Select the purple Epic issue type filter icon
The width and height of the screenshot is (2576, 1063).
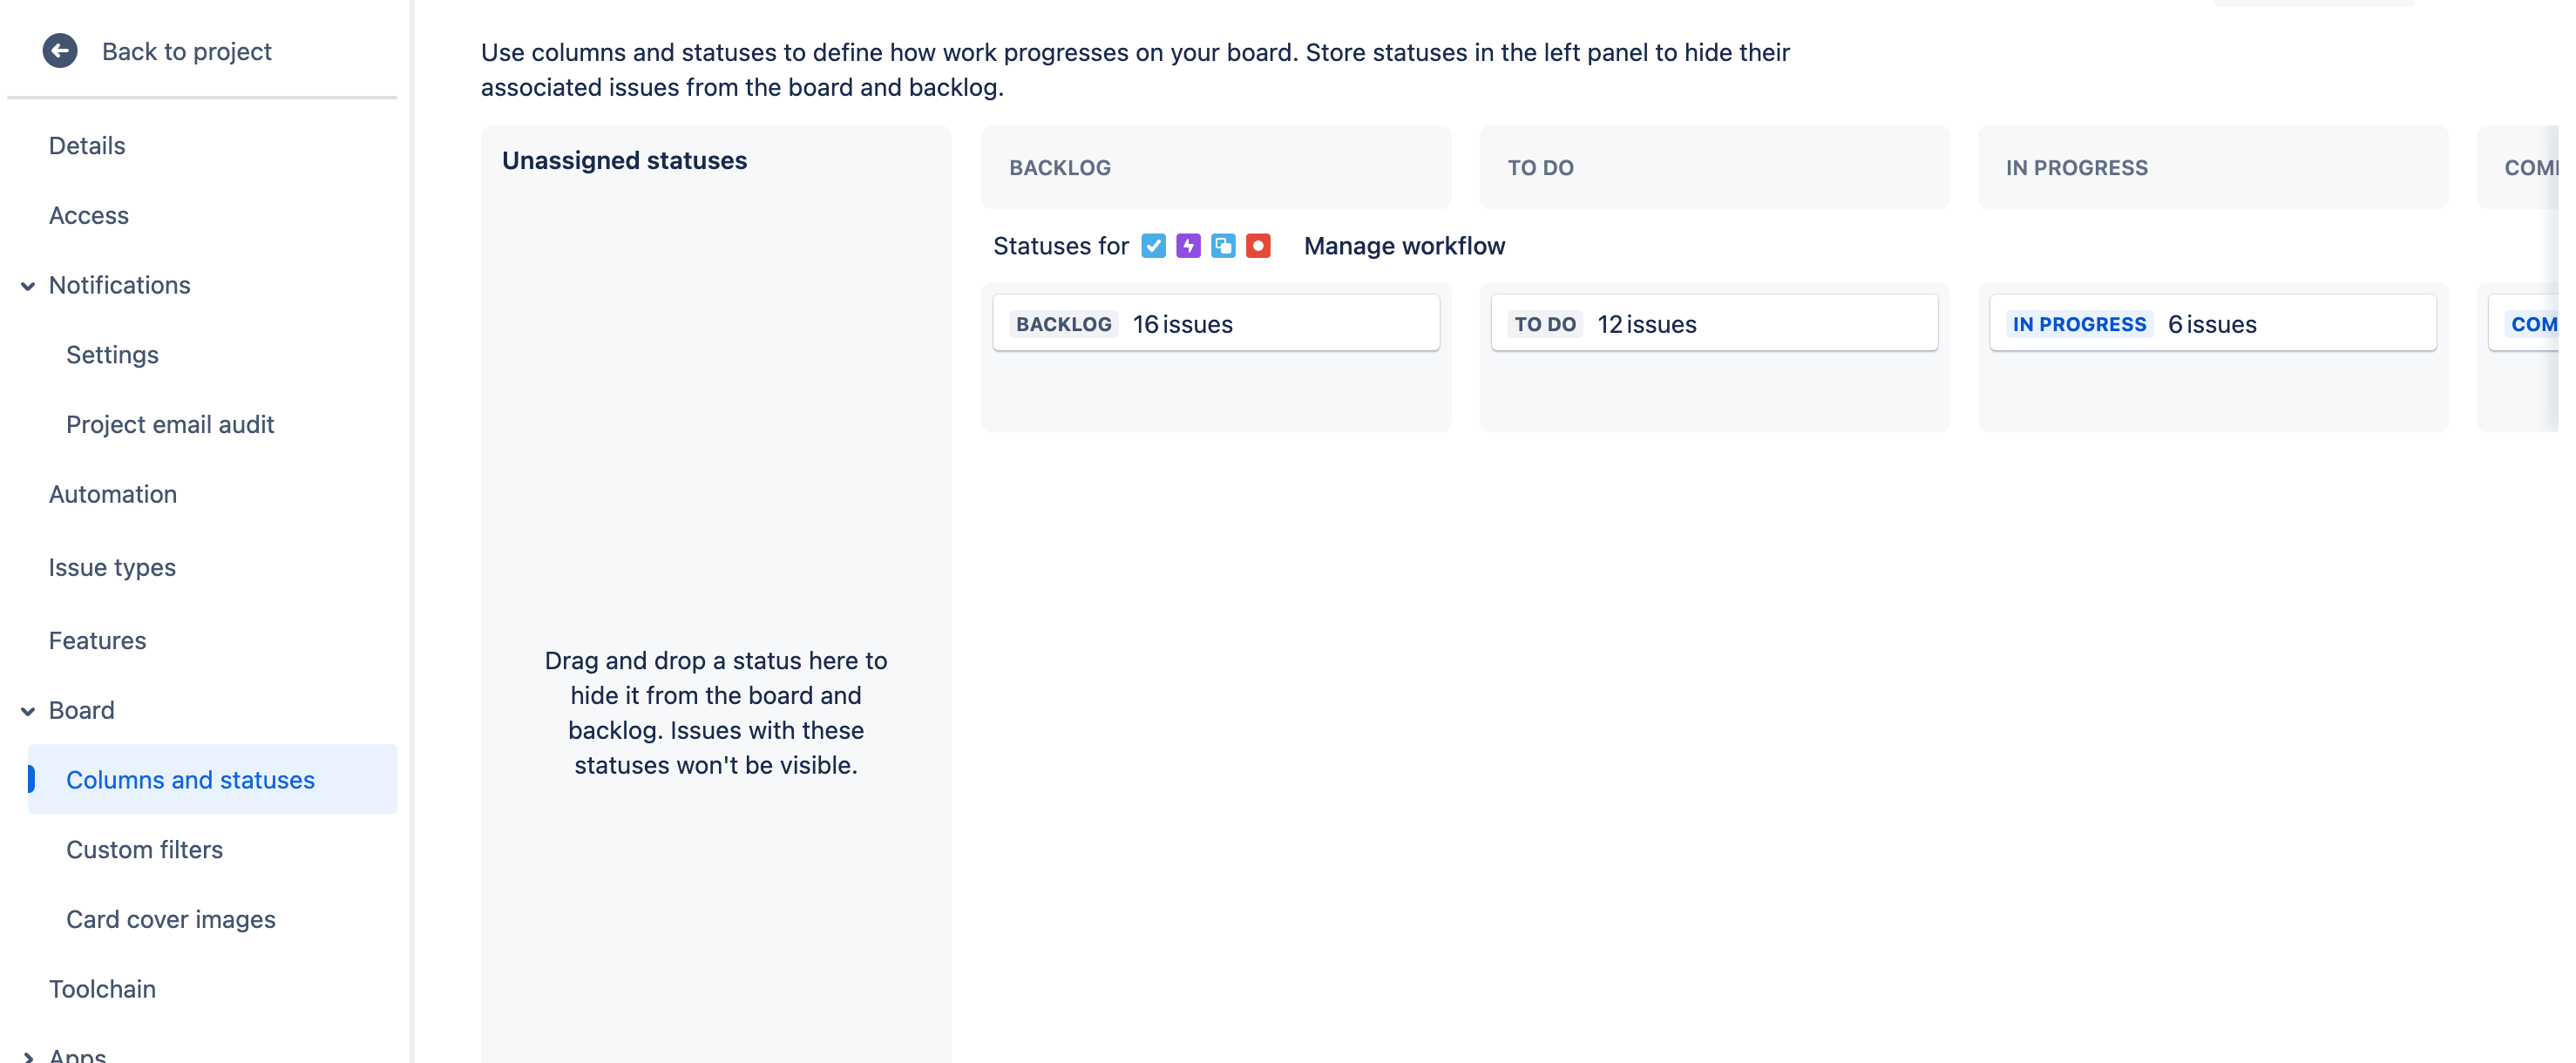coord(1188,245)
